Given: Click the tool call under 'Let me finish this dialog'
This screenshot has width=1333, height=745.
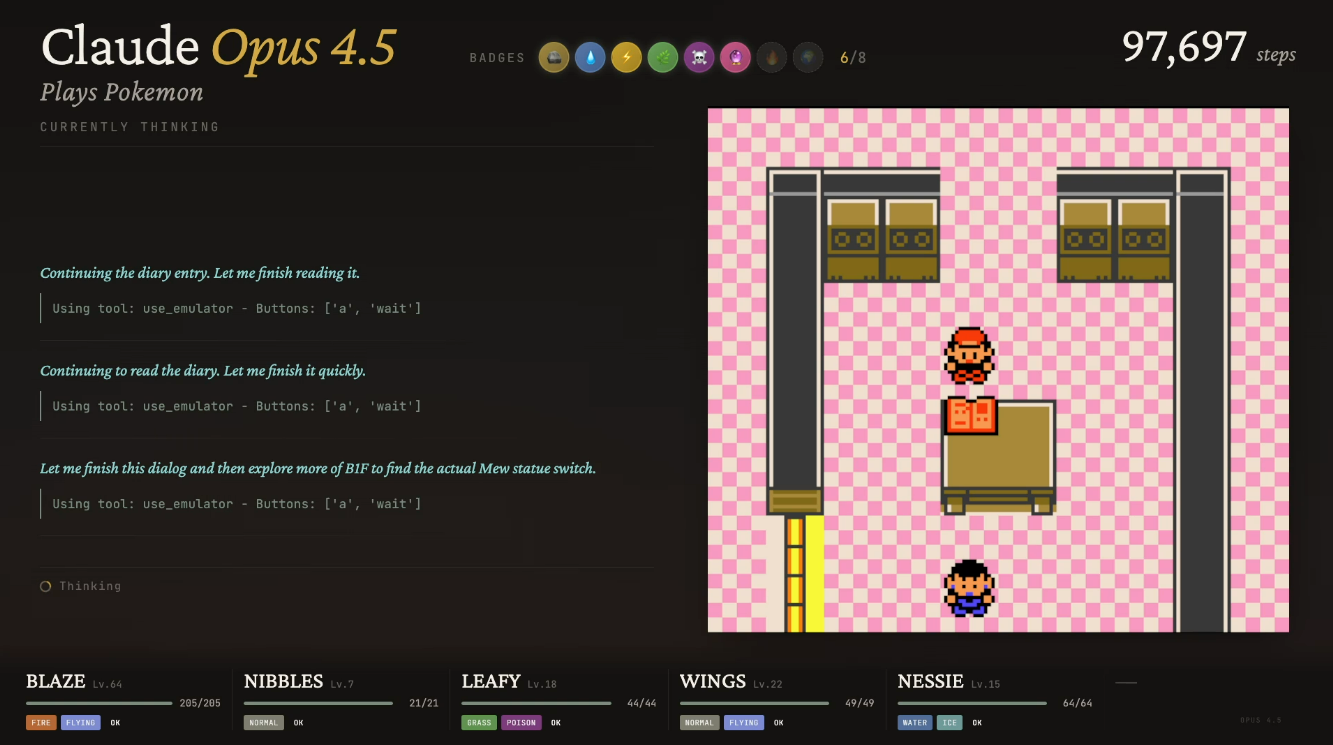Looking at the screenshot, I should tap(237, 503).
